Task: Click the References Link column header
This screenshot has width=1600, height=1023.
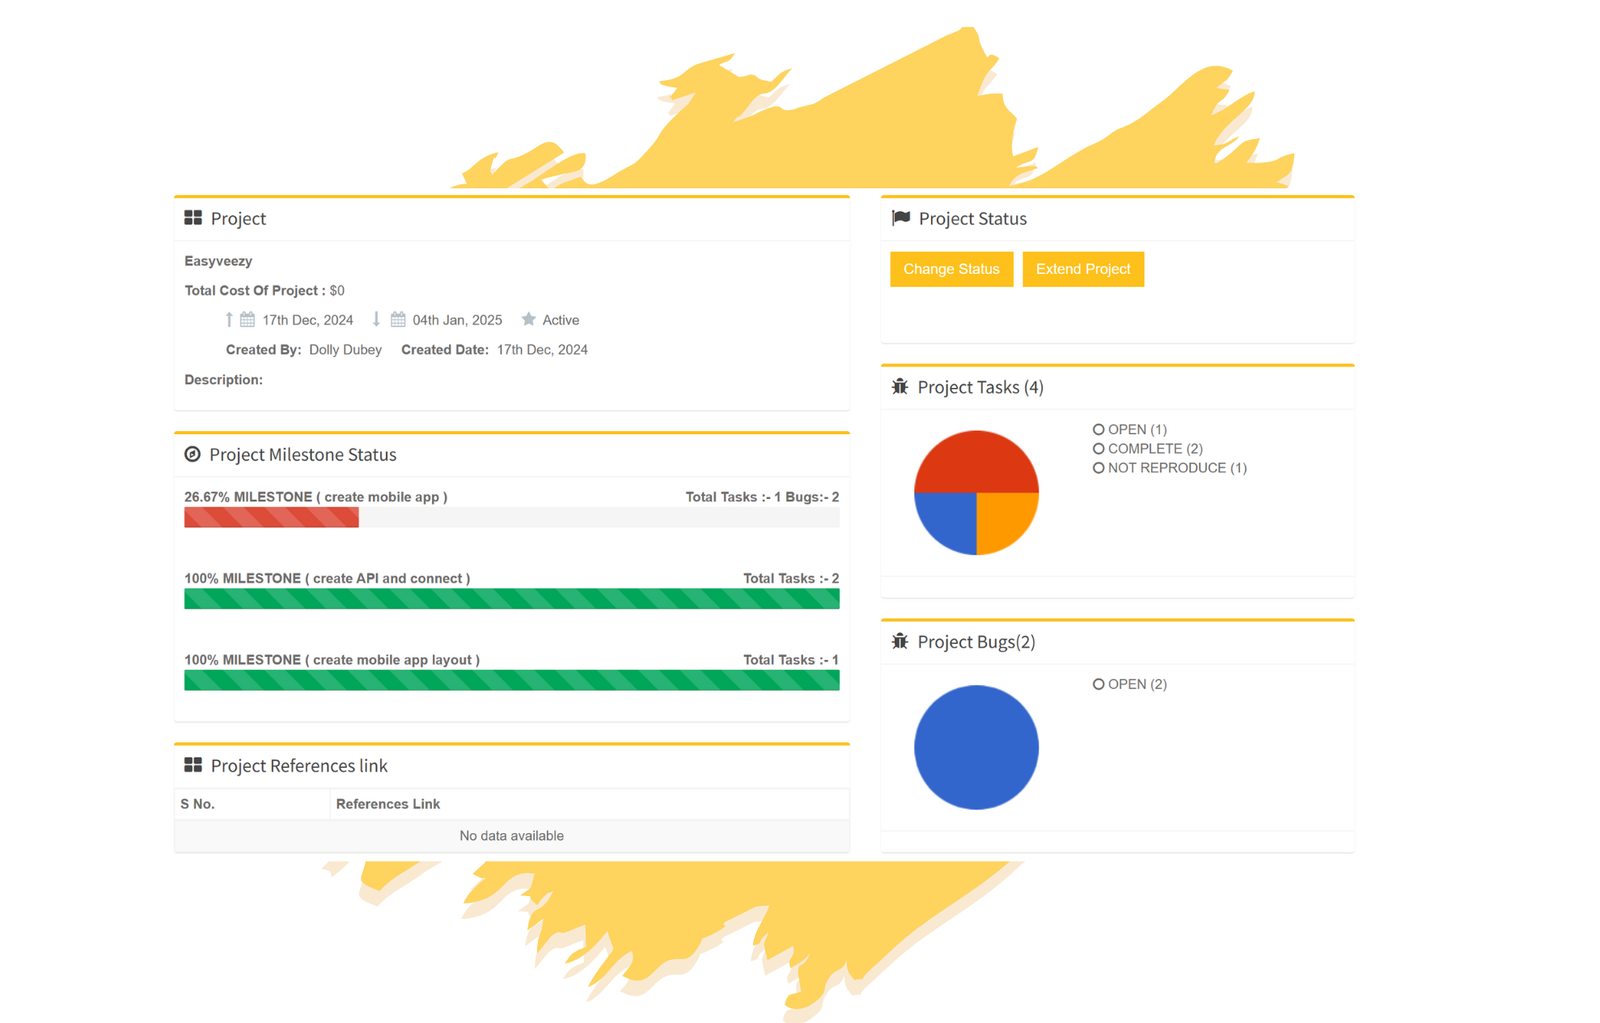Action: tap(388, 804)
